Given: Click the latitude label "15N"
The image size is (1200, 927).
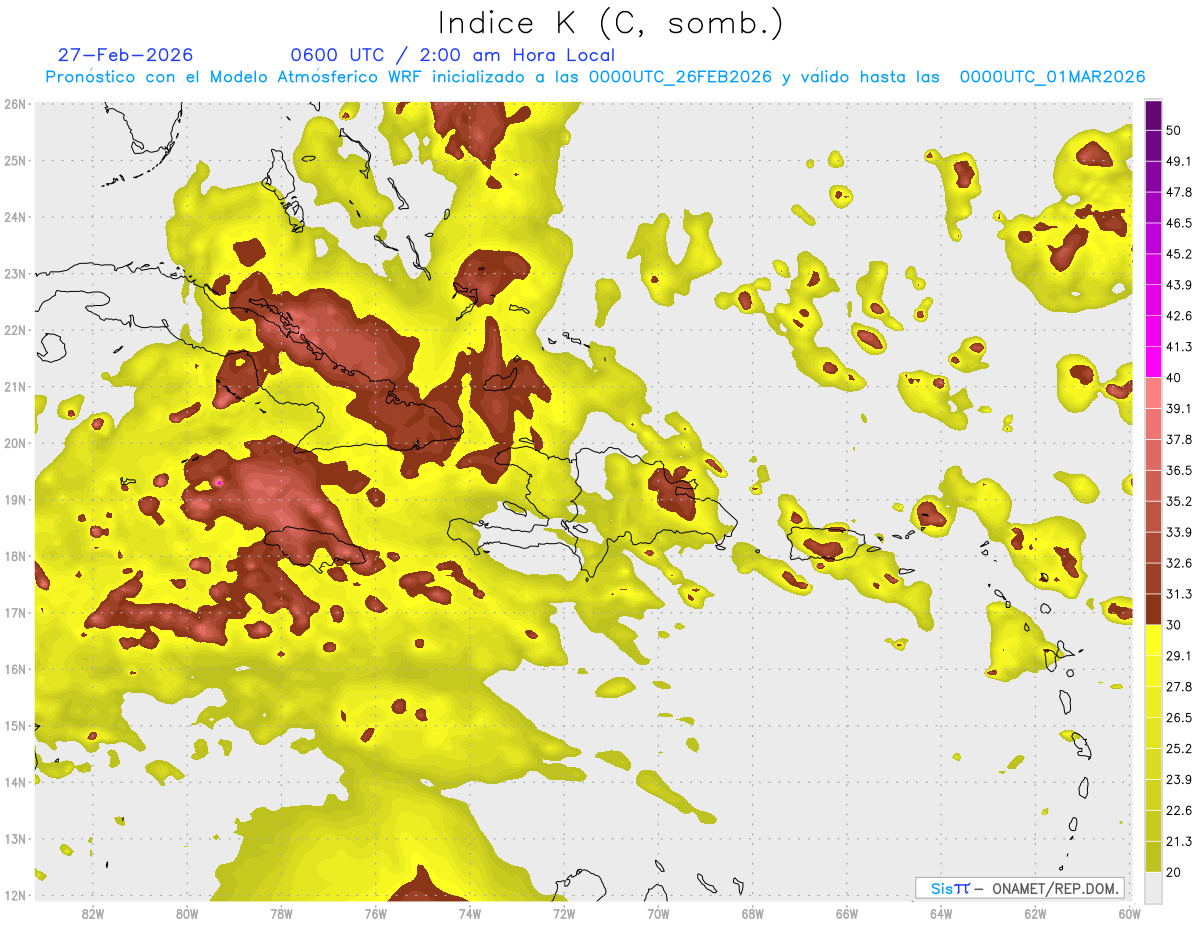Looking at the screenshot, I should 15,726.
